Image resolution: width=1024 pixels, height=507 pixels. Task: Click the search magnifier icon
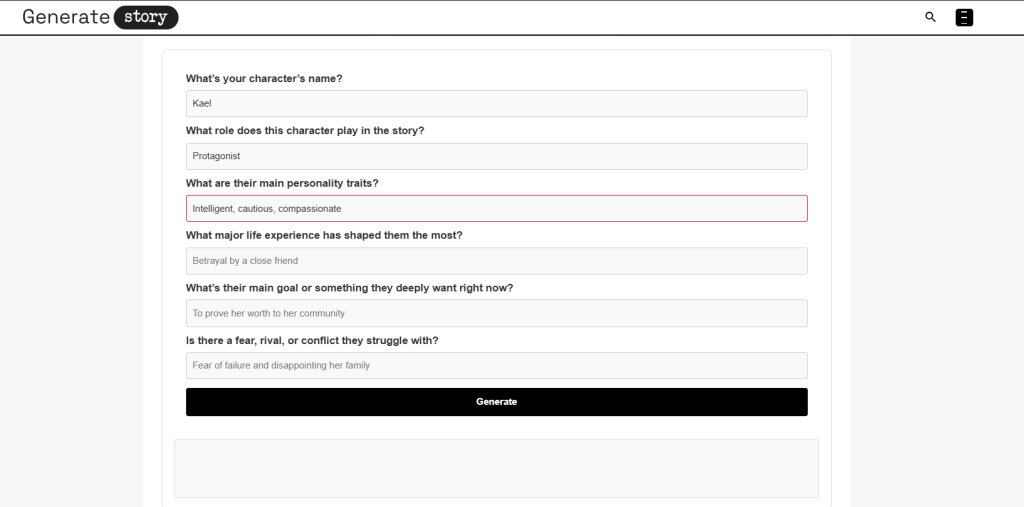coord(930,17)
